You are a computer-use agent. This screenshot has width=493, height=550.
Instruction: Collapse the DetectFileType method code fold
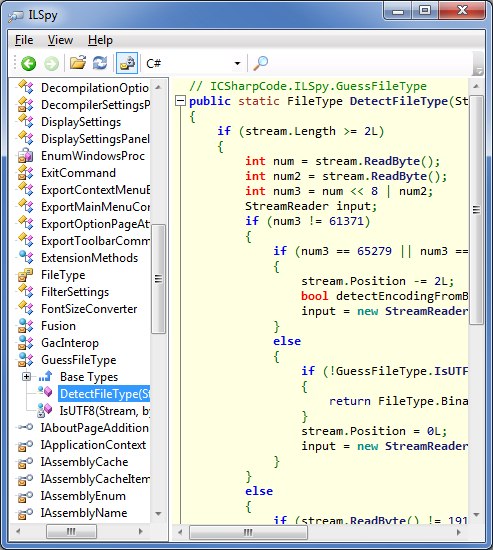tap(180, 101)
